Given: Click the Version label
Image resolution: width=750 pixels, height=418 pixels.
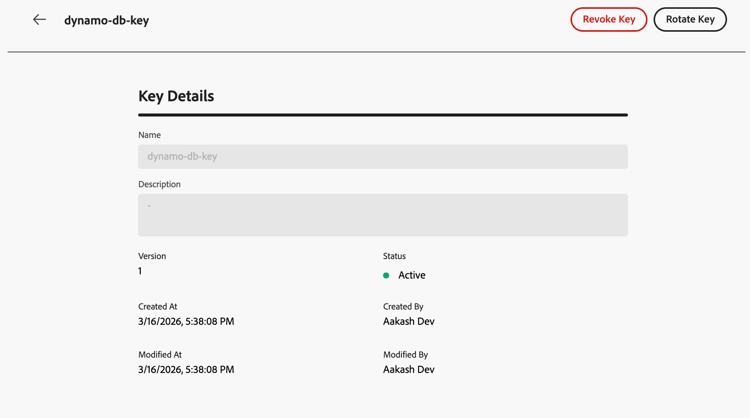Looking at the screenshot, I should [x=152, y=256].
